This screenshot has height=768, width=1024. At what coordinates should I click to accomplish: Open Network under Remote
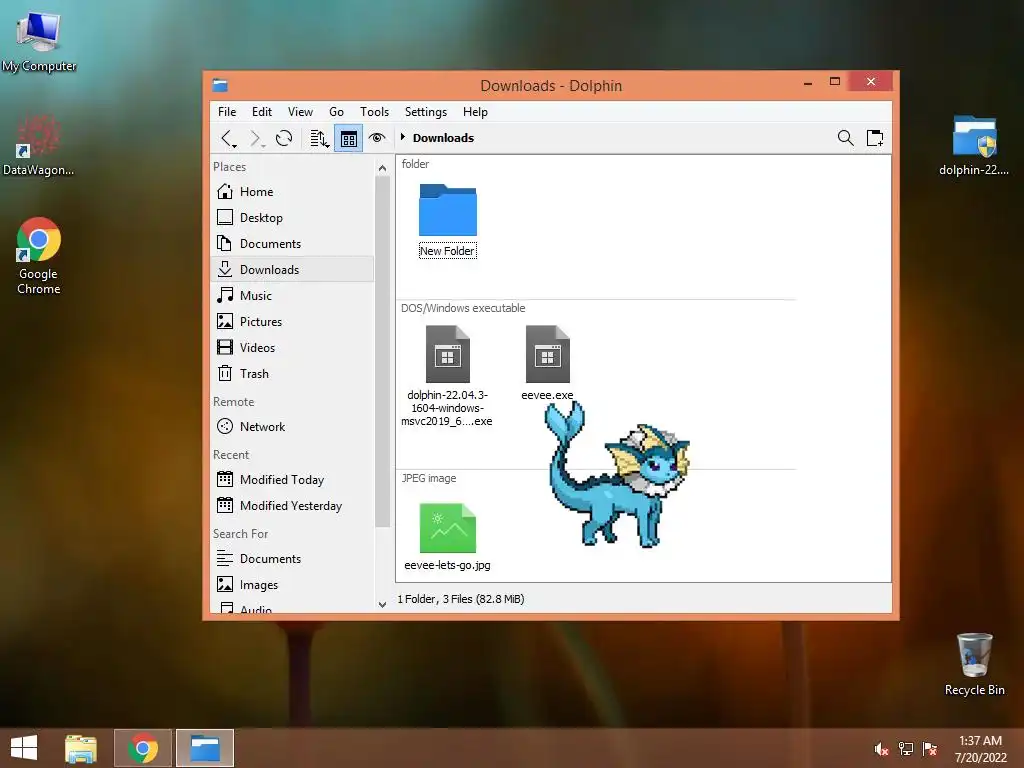(292, 426)
